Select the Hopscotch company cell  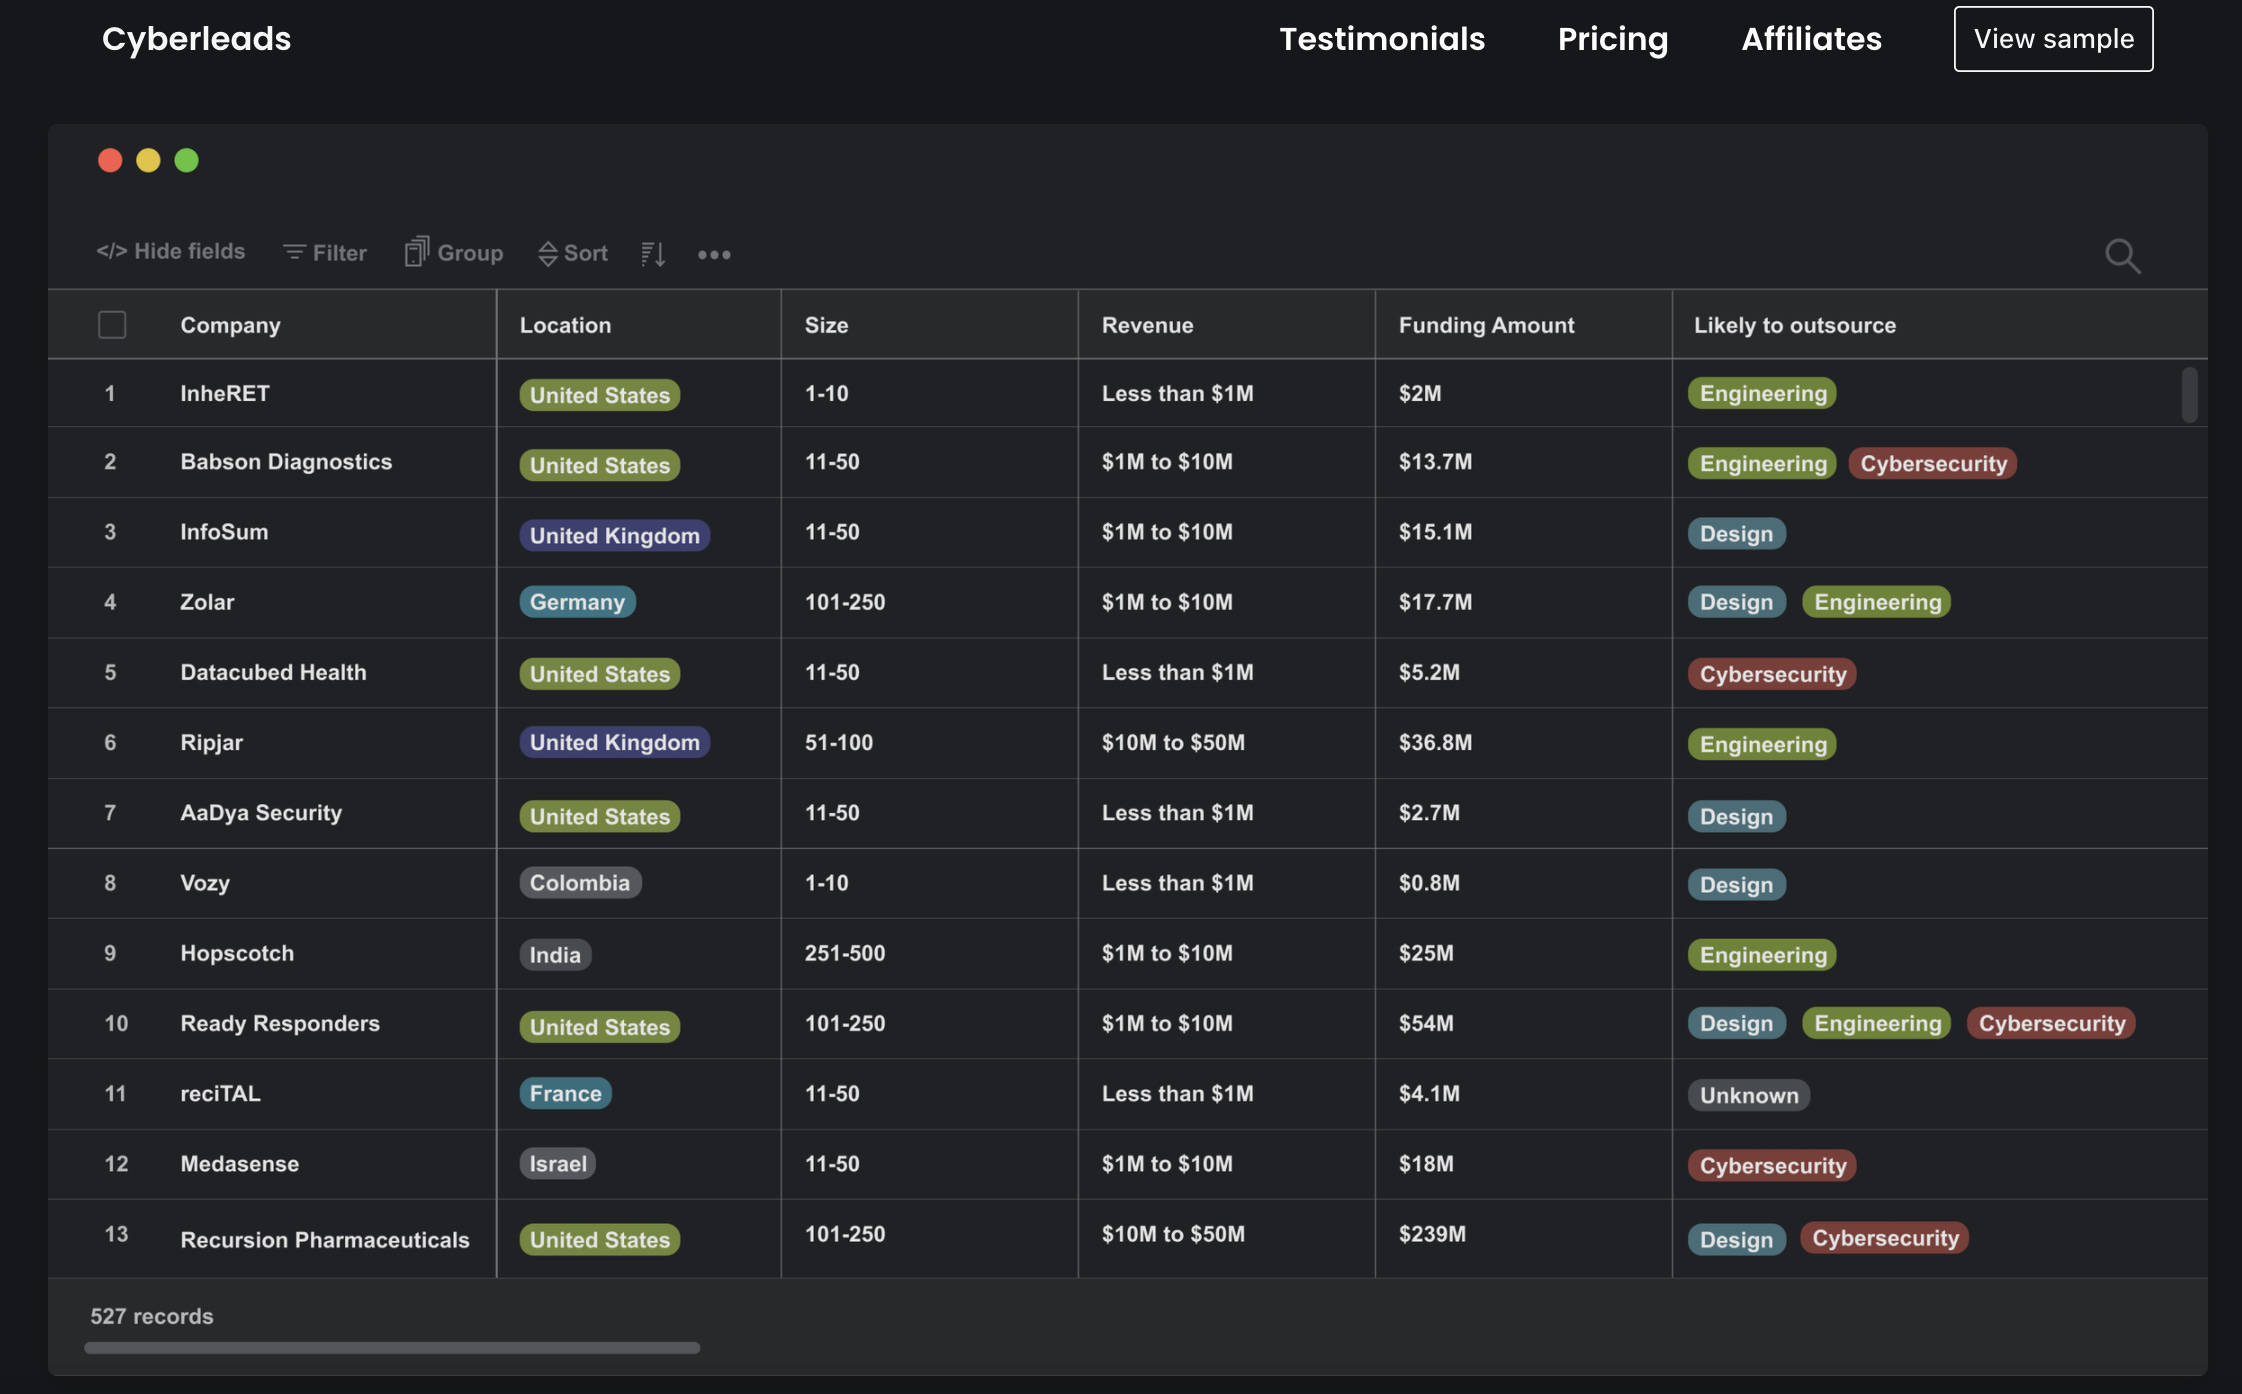pyautogui.click(x=237, y=953)
